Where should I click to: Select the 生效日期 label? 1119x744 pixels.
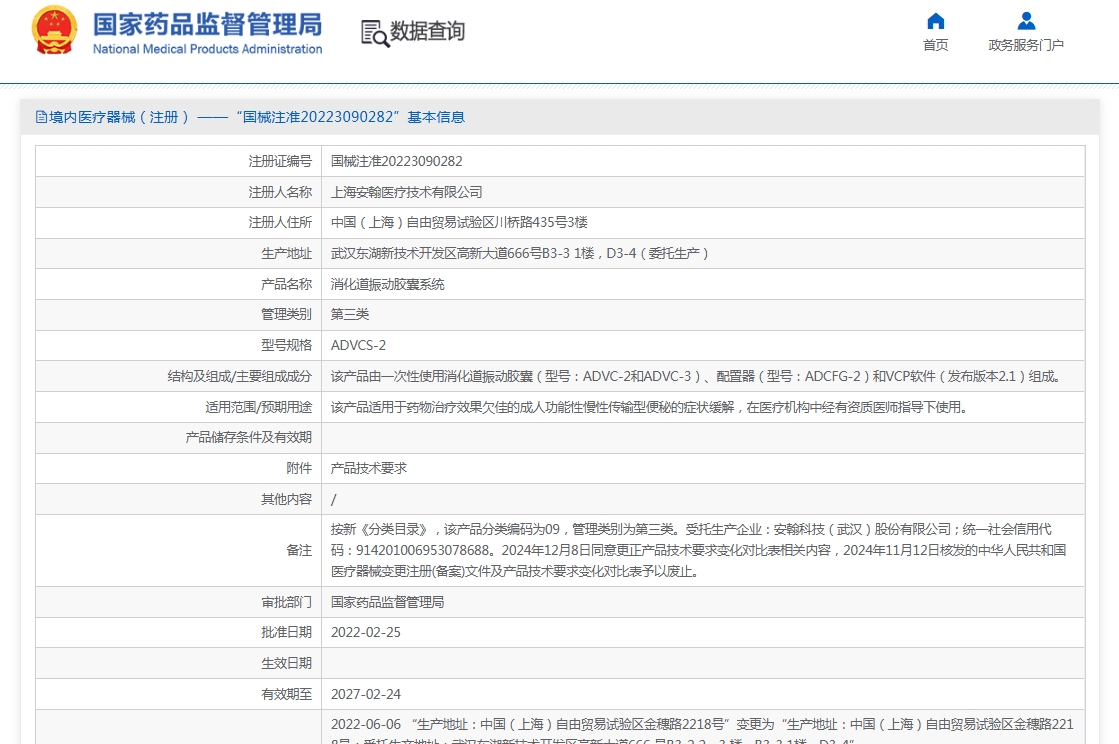click(x=286, y=663)
